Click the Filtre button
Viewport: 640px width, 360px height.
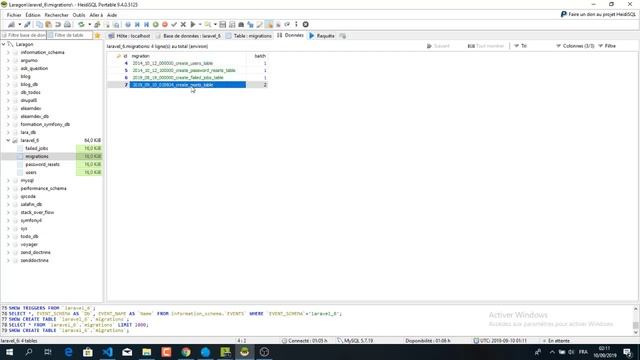pos(607,46)
